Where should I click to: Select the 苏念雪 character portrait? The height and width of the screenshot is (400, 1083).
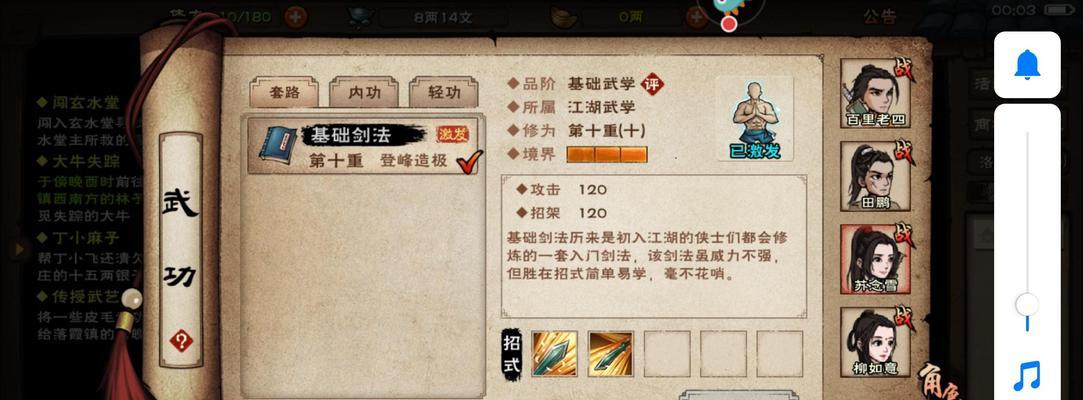pos(875,259)
